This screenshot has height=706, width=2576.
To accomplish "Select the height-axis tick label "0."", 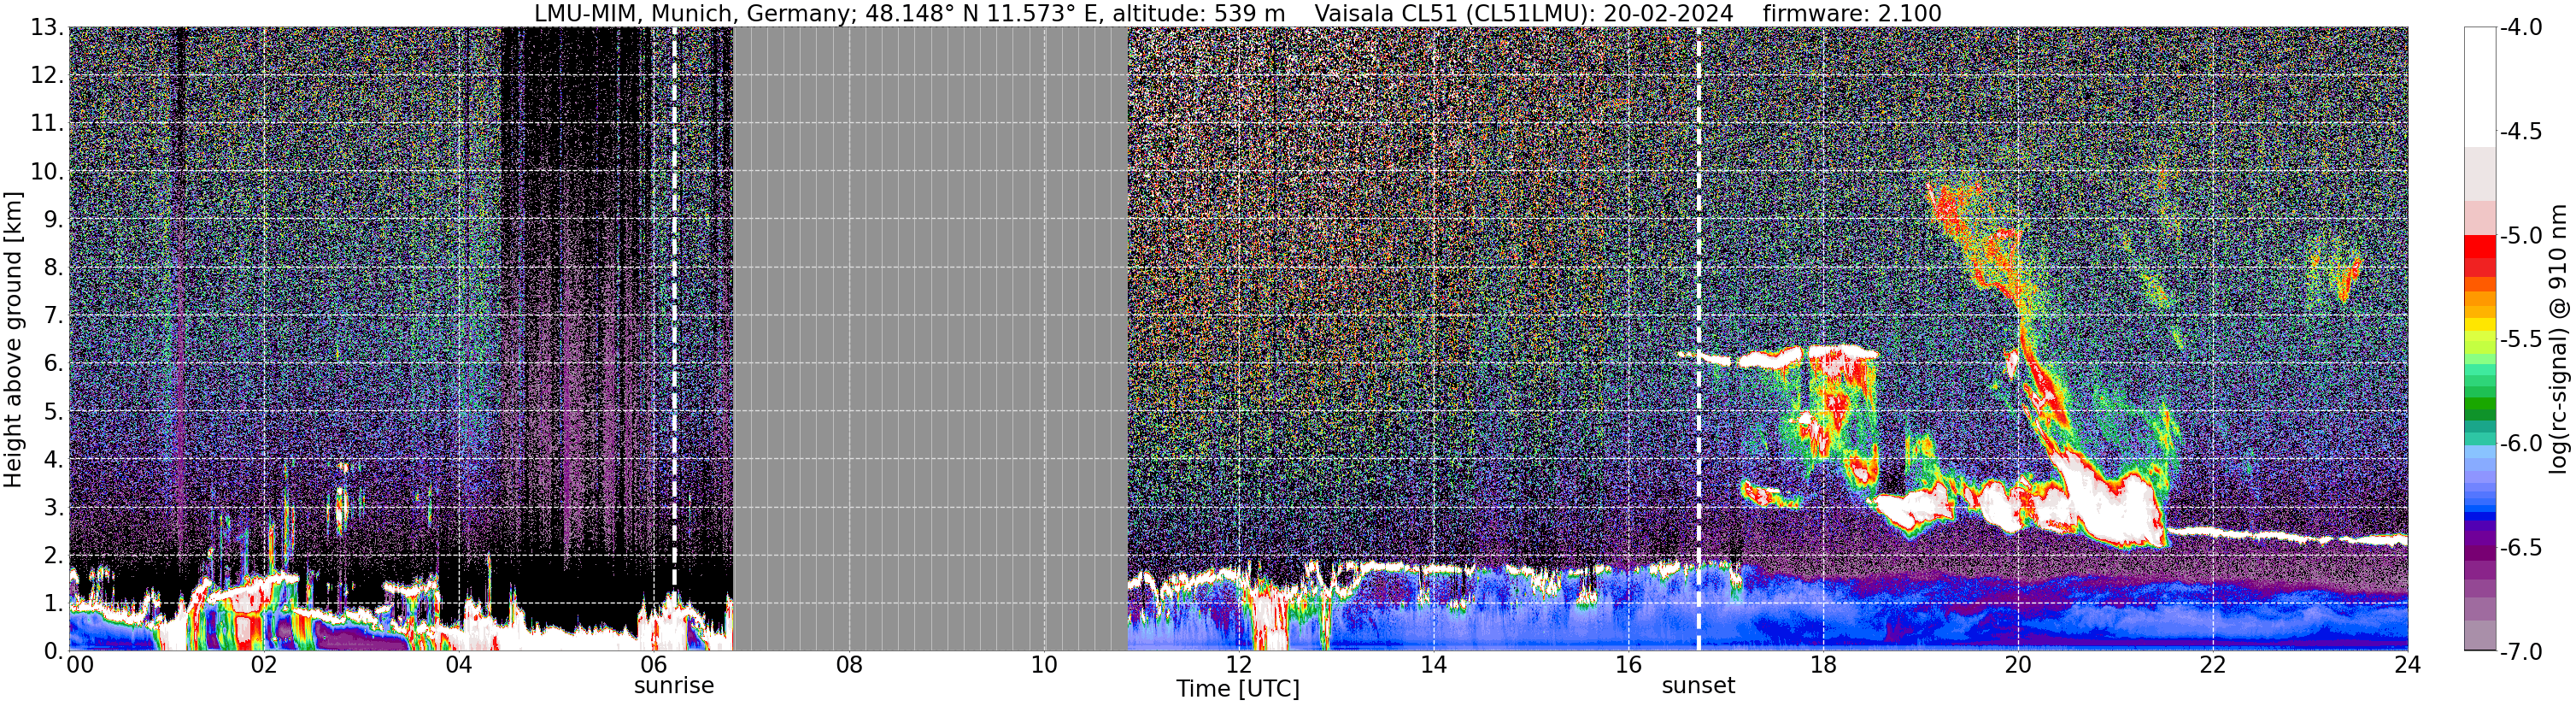I will 54,651.
